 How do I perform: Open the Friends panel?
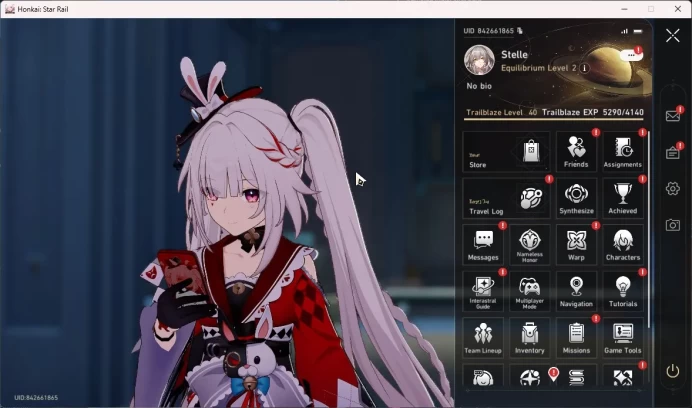tap(576, 151)
